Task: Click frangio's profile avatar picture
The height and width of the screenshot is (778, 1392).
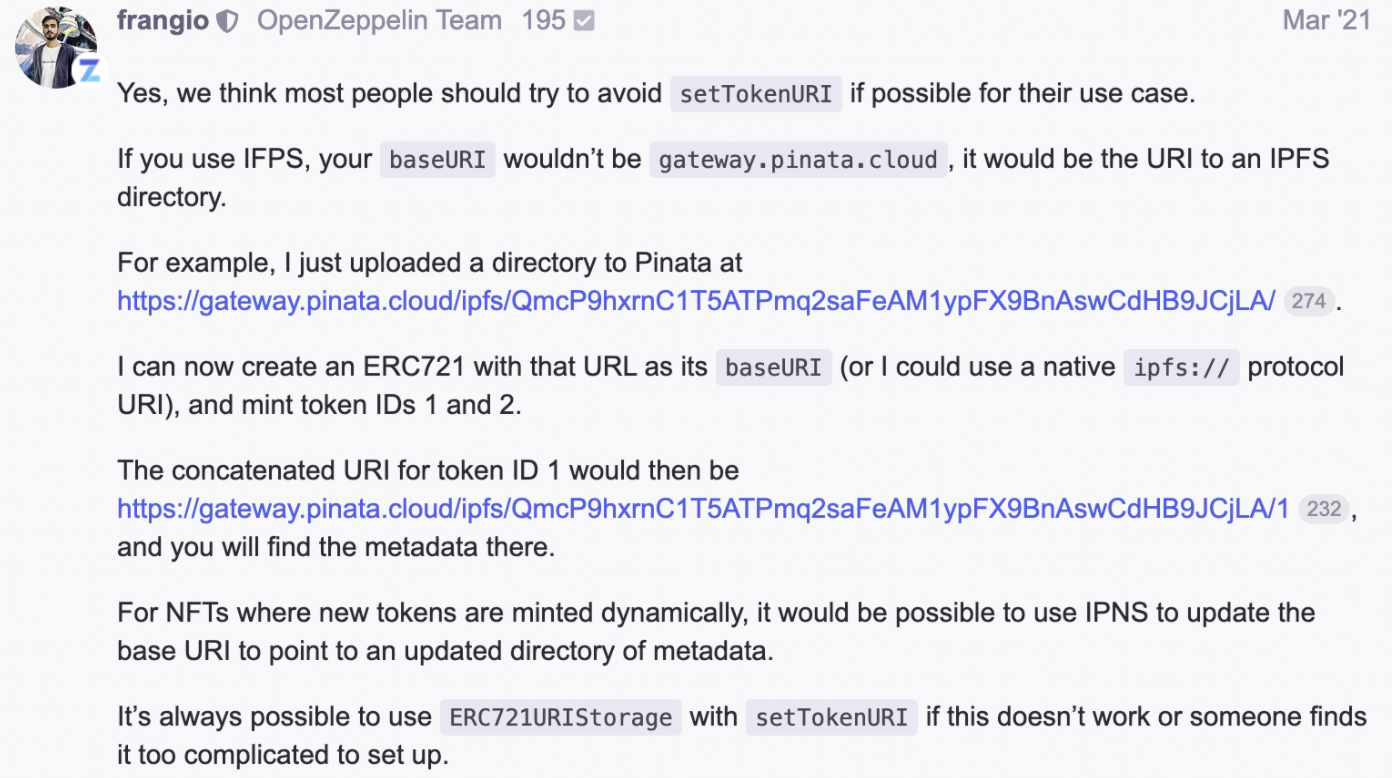Action: (x=52, y=46)
